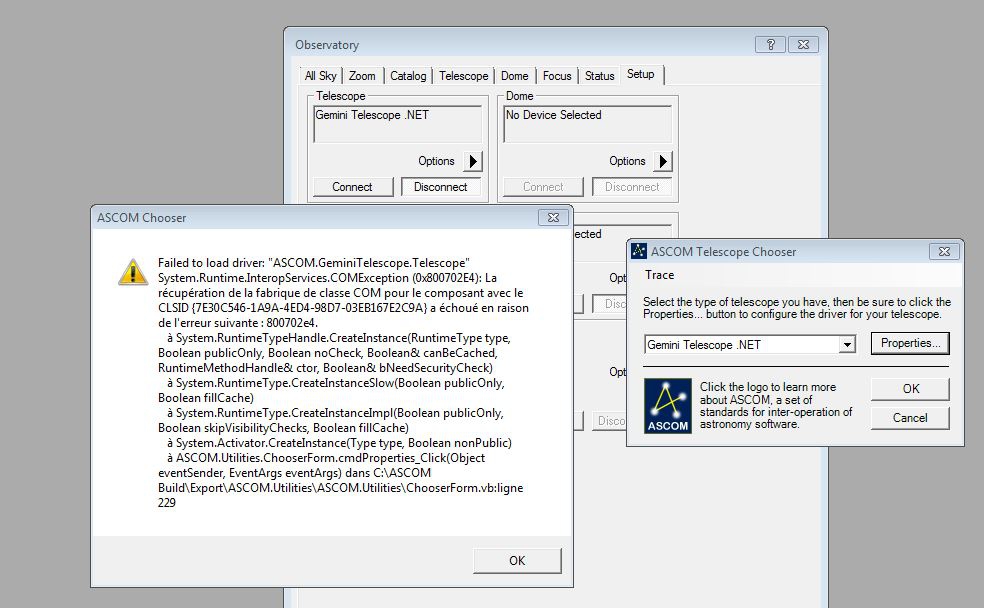Open the driver Properties... button
Screen dimensions: 984x608
click(x=910, y=343)
